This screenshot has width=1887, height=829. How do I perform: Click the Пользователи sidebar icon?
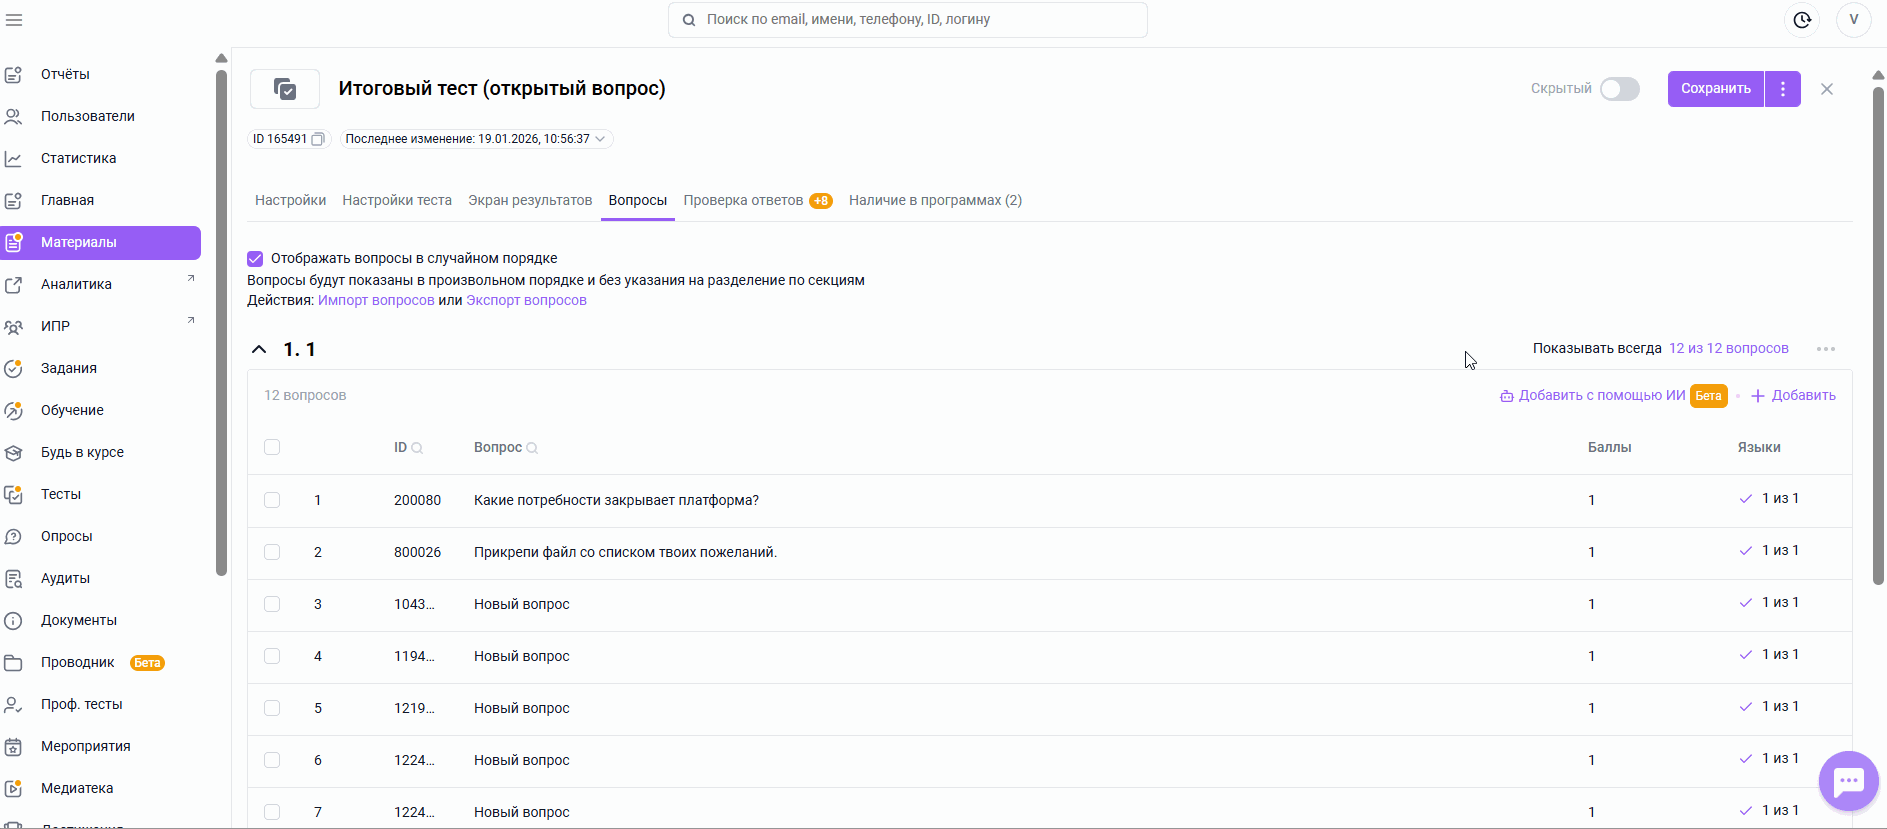point(14,116)
